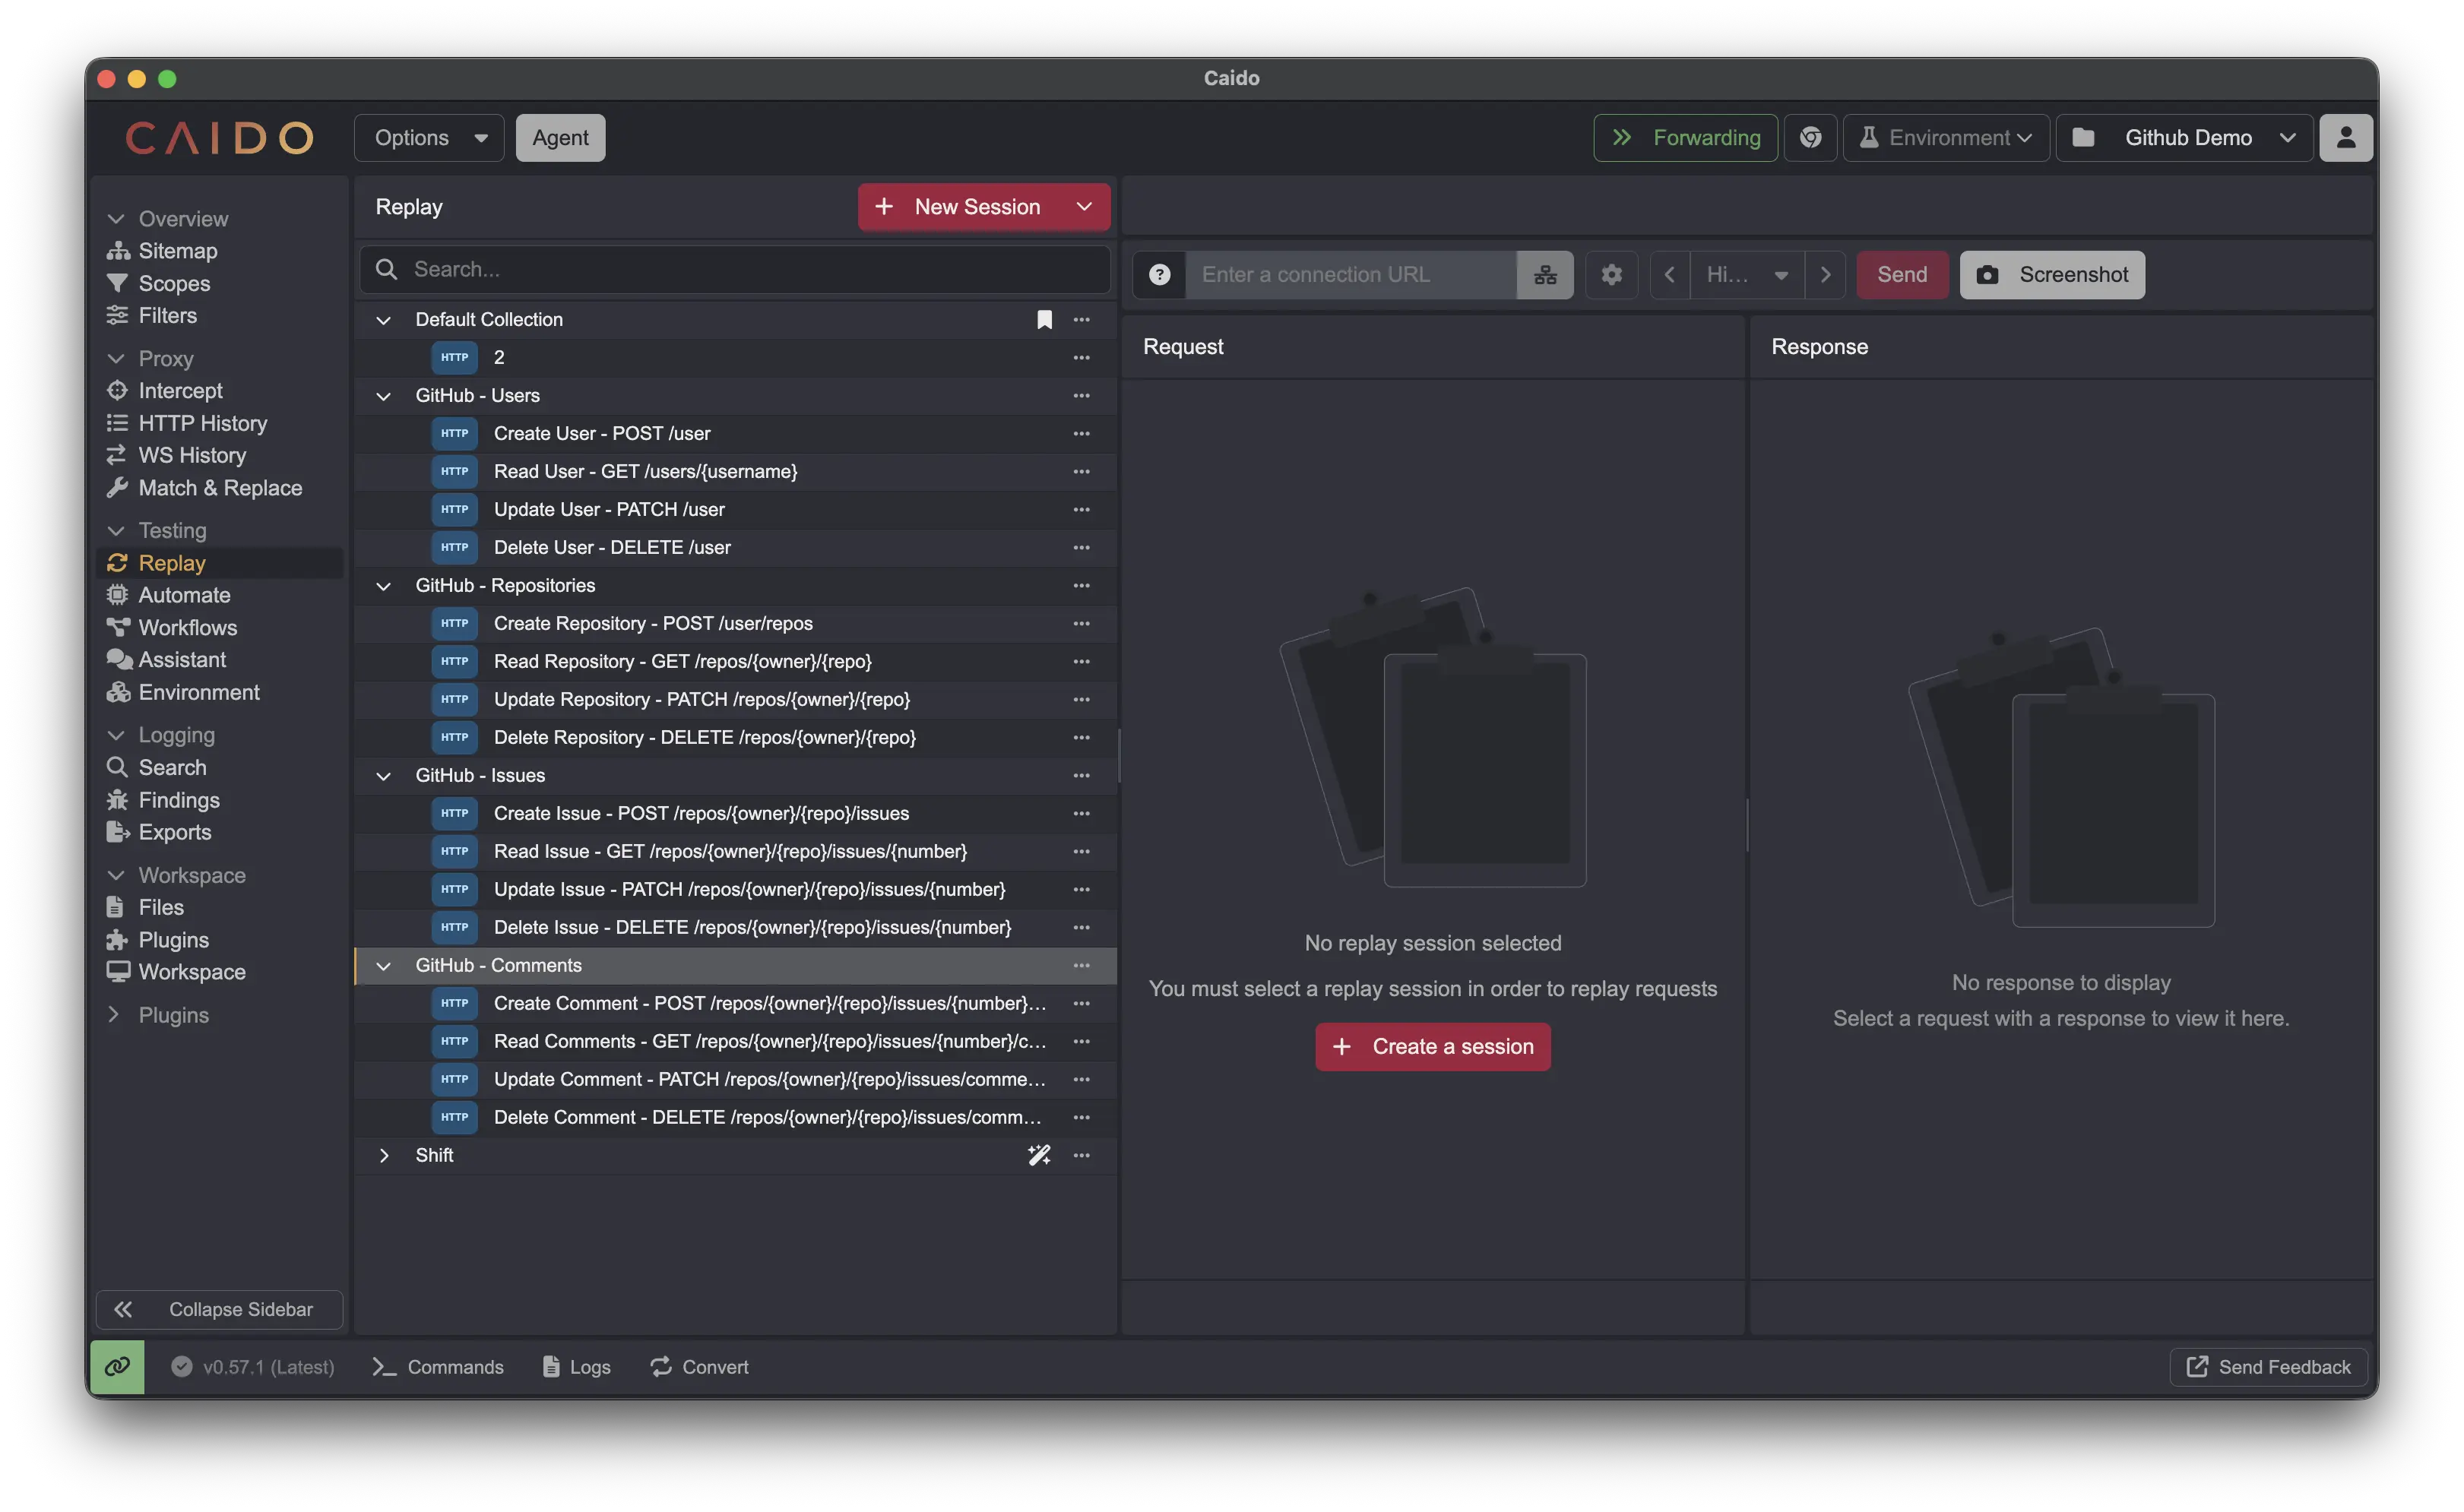Click the help question mark icon
Screen dimensions: 2464x1512
(x=1159, y=275)
